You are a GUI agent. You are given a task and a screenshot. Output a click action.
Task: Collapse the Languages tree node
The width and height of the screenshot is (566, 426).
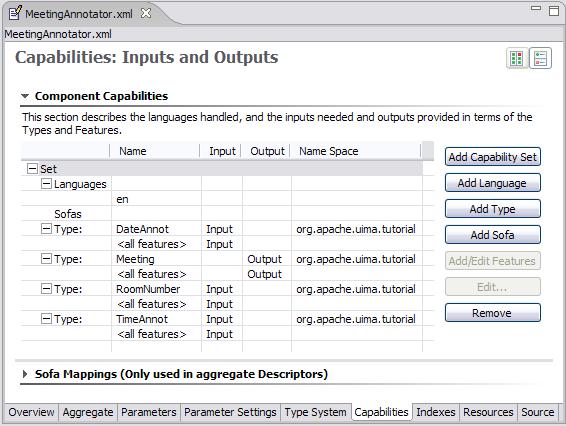pyautogui.click(x=46, y=183)
